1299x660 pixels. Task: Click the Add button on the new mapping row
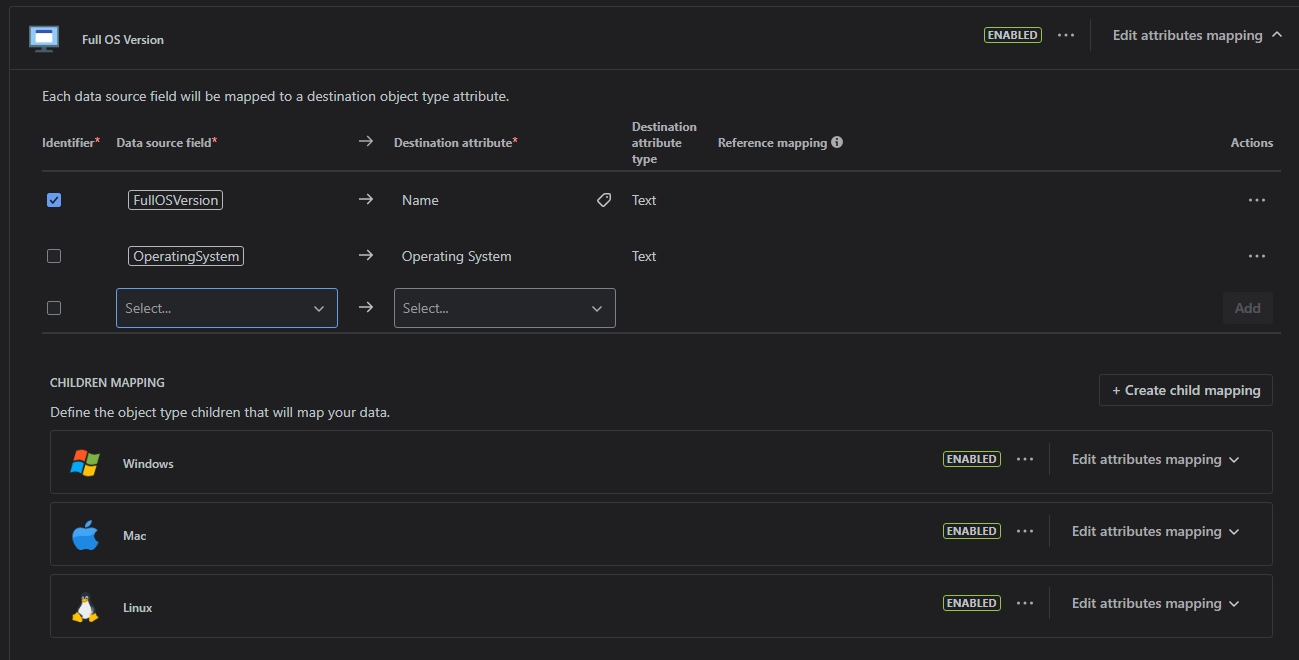point(1247,308)
